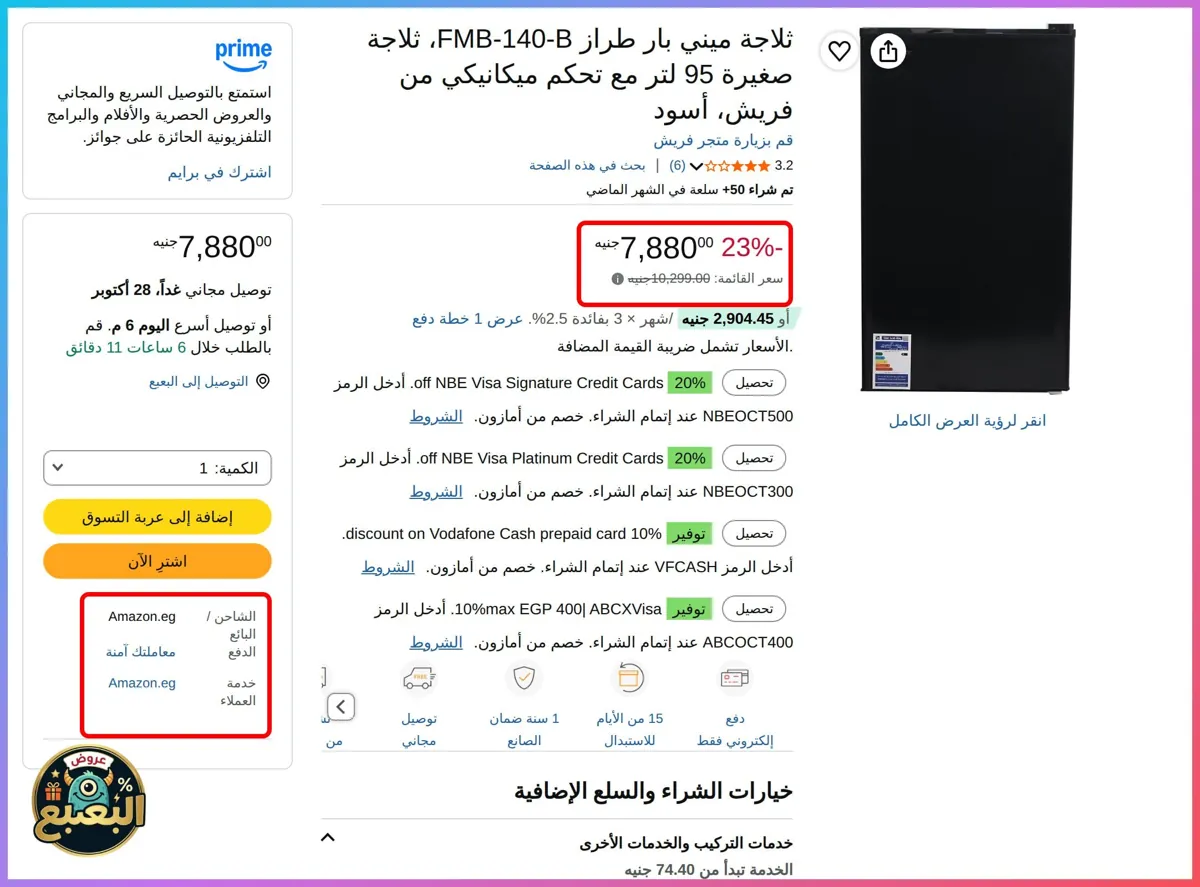Click تحصيل button for Vodafone Cash offer
The width and height of the screenshot is (1200, 887).
point(754,533)
